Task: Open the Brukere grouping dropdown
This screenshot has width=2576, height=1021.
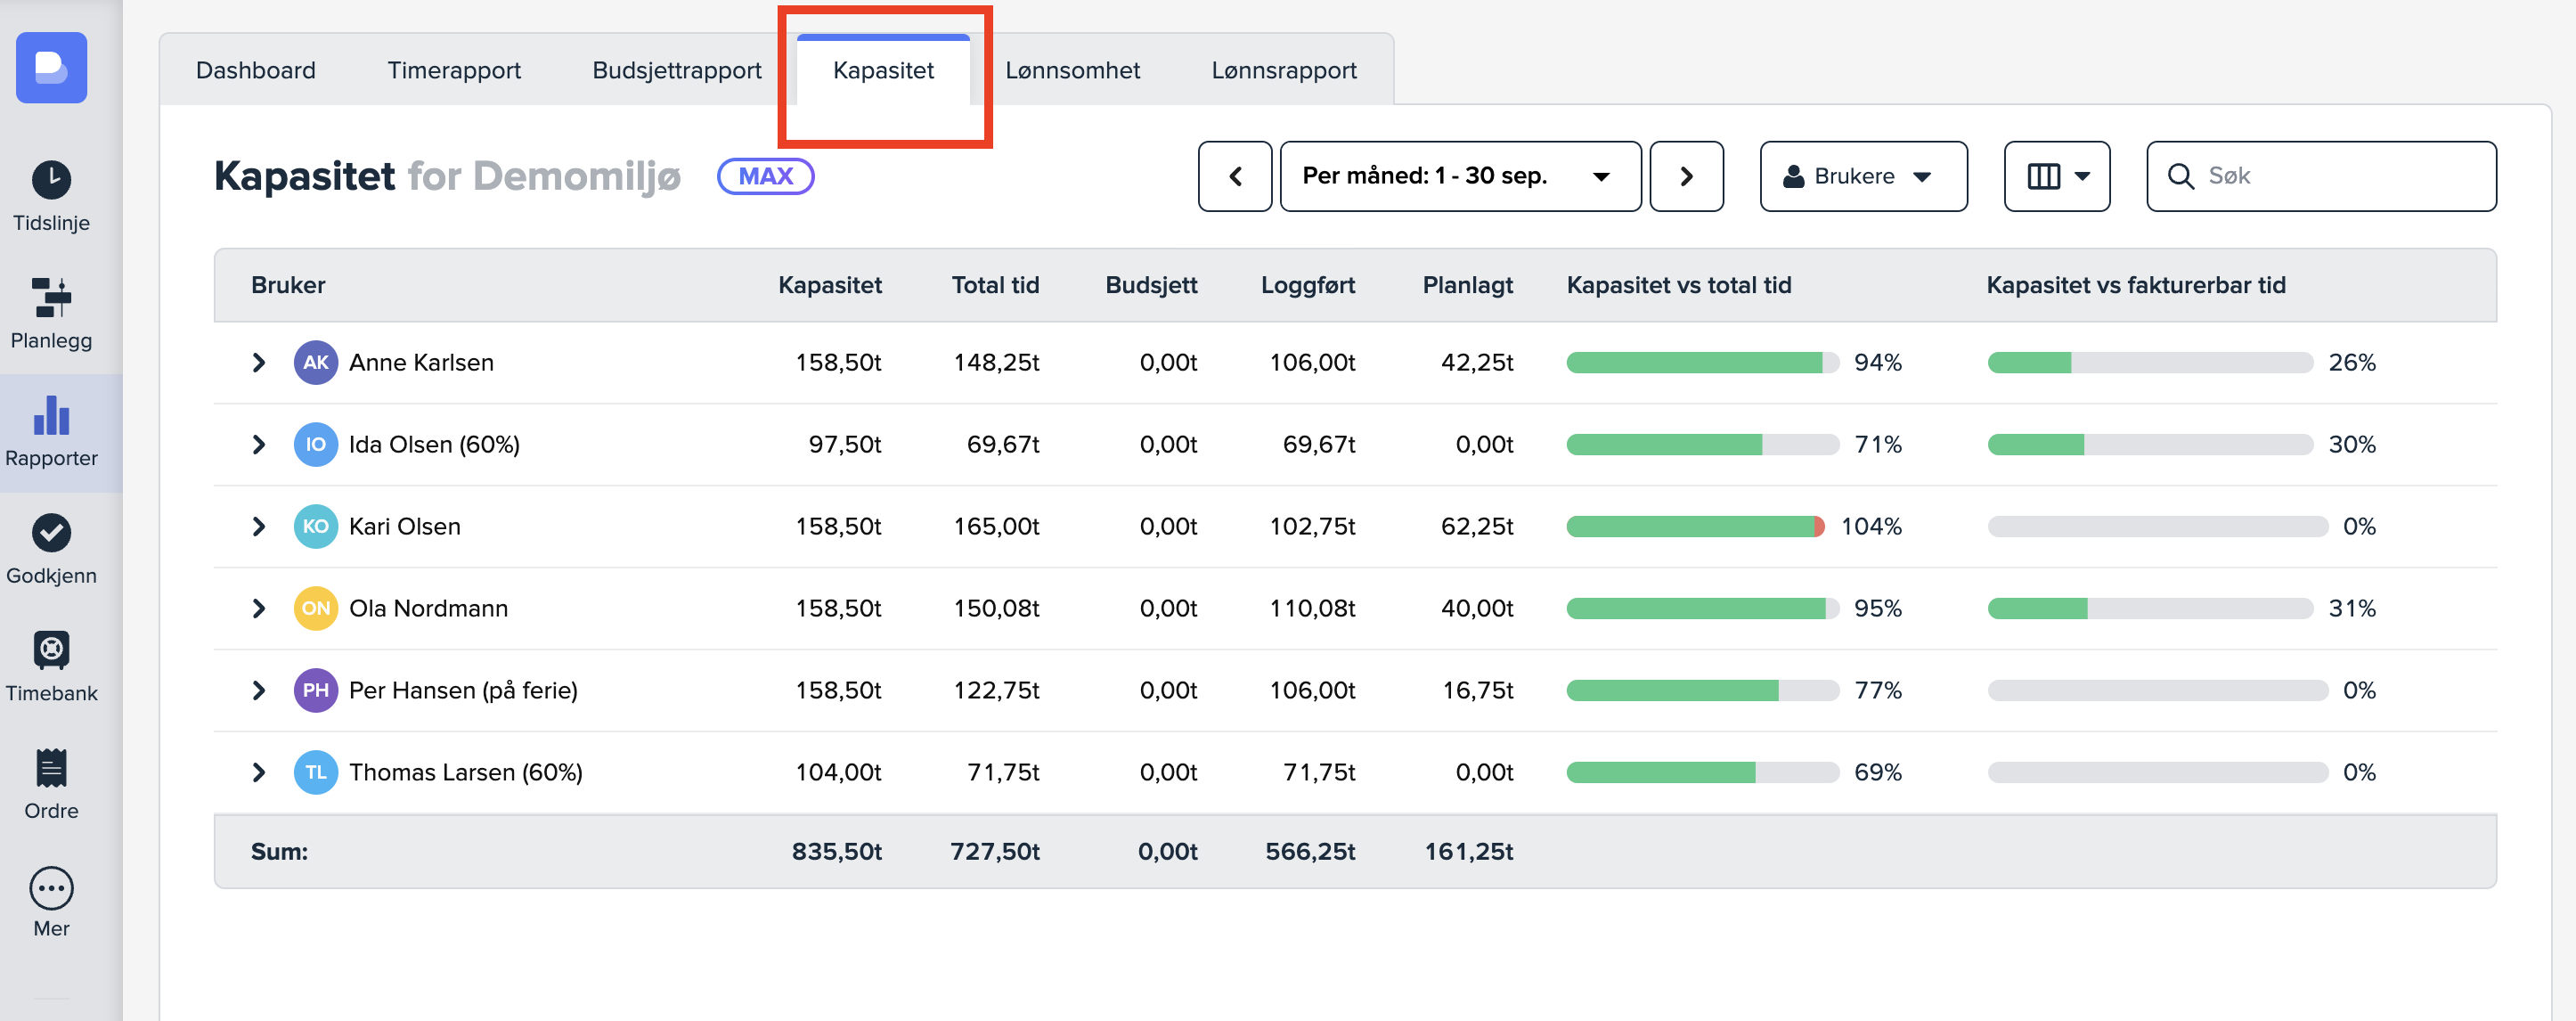Action: [x=1862, y=177]
